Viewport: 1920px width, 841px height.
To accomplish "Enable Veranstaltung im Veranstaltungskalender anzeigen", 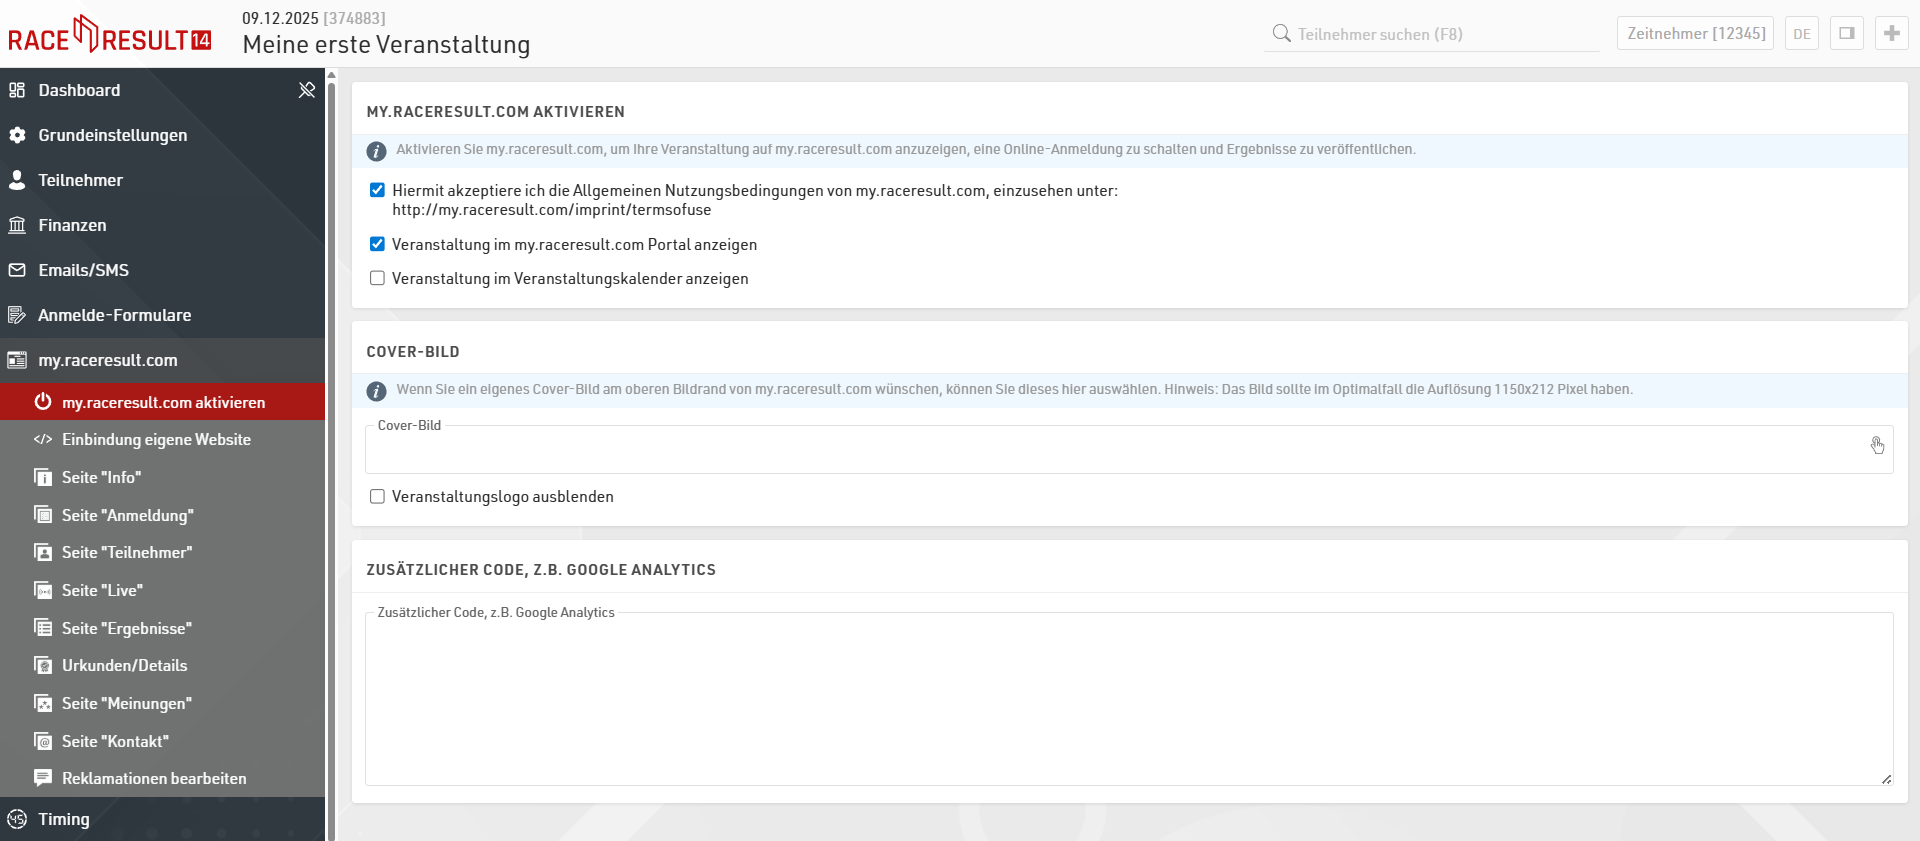I will tap(377, 278).
